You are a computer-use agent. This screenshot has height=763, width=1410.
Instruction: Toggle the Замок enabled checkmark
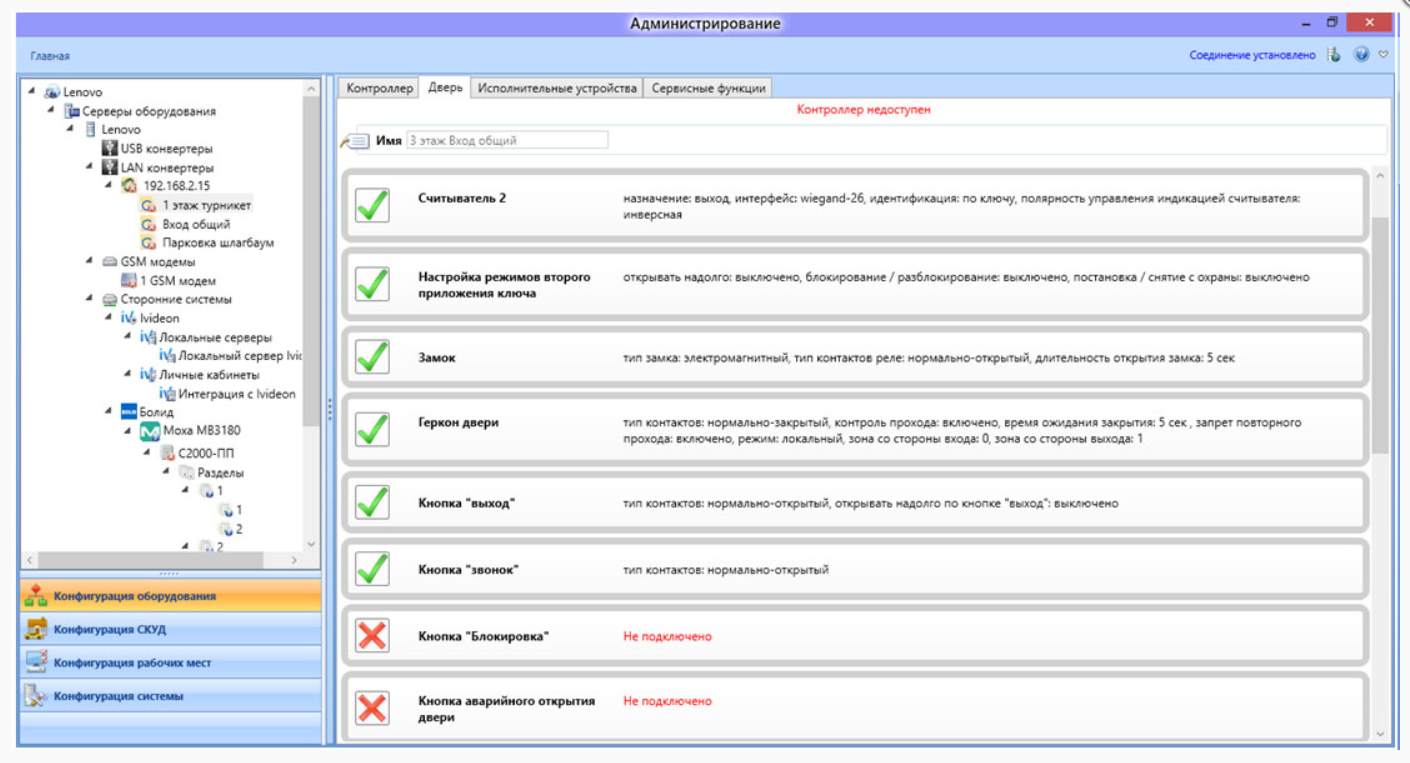372,357
